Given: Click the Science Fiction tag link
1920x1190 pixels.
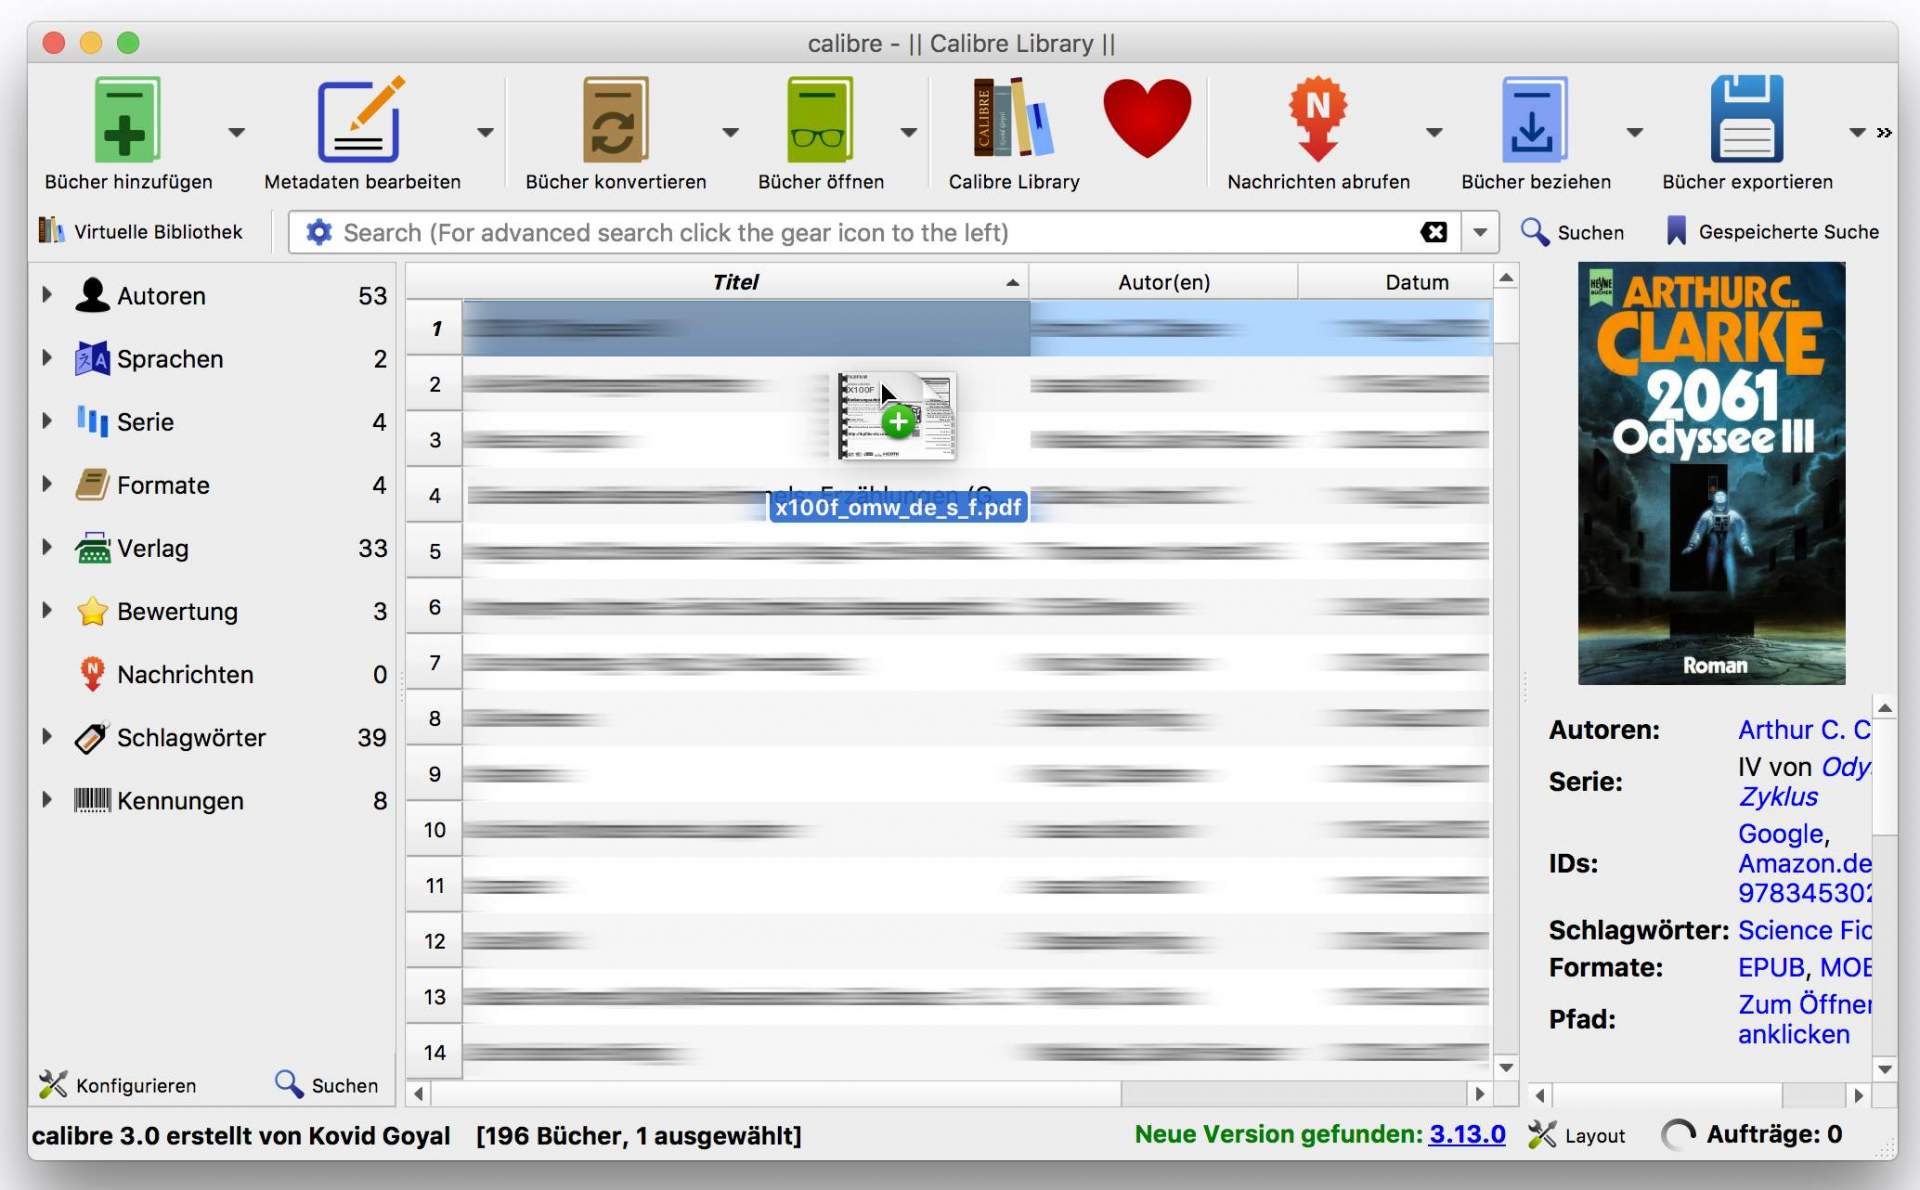Looking at the screenshot, I should (x=1804, y=930).
